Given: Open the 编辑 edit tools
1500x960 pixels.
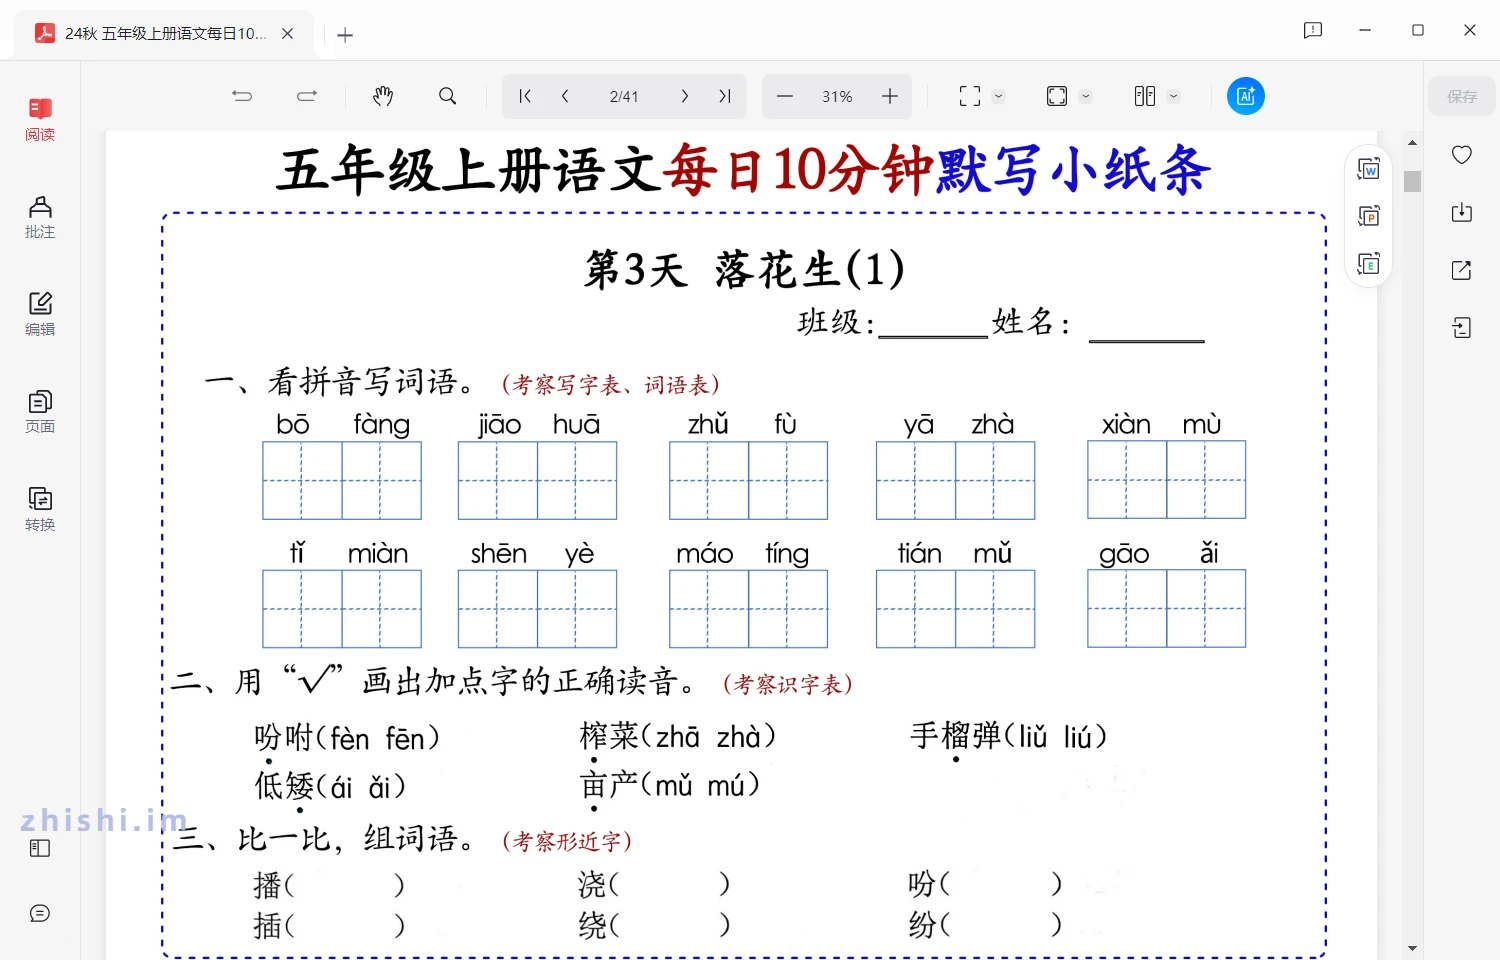Looking at the screenshot, I should (40, 314).
